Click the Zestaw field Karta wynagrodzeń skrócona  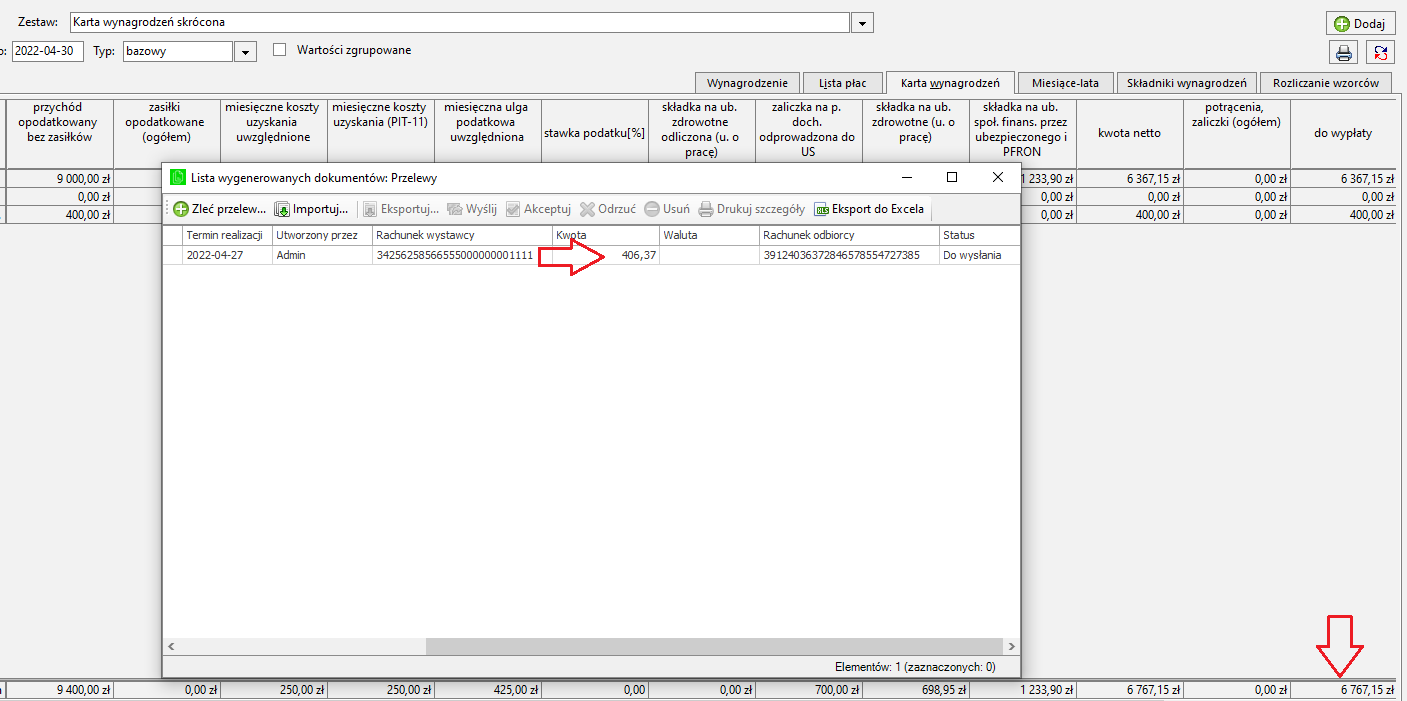tap(460, 22)
